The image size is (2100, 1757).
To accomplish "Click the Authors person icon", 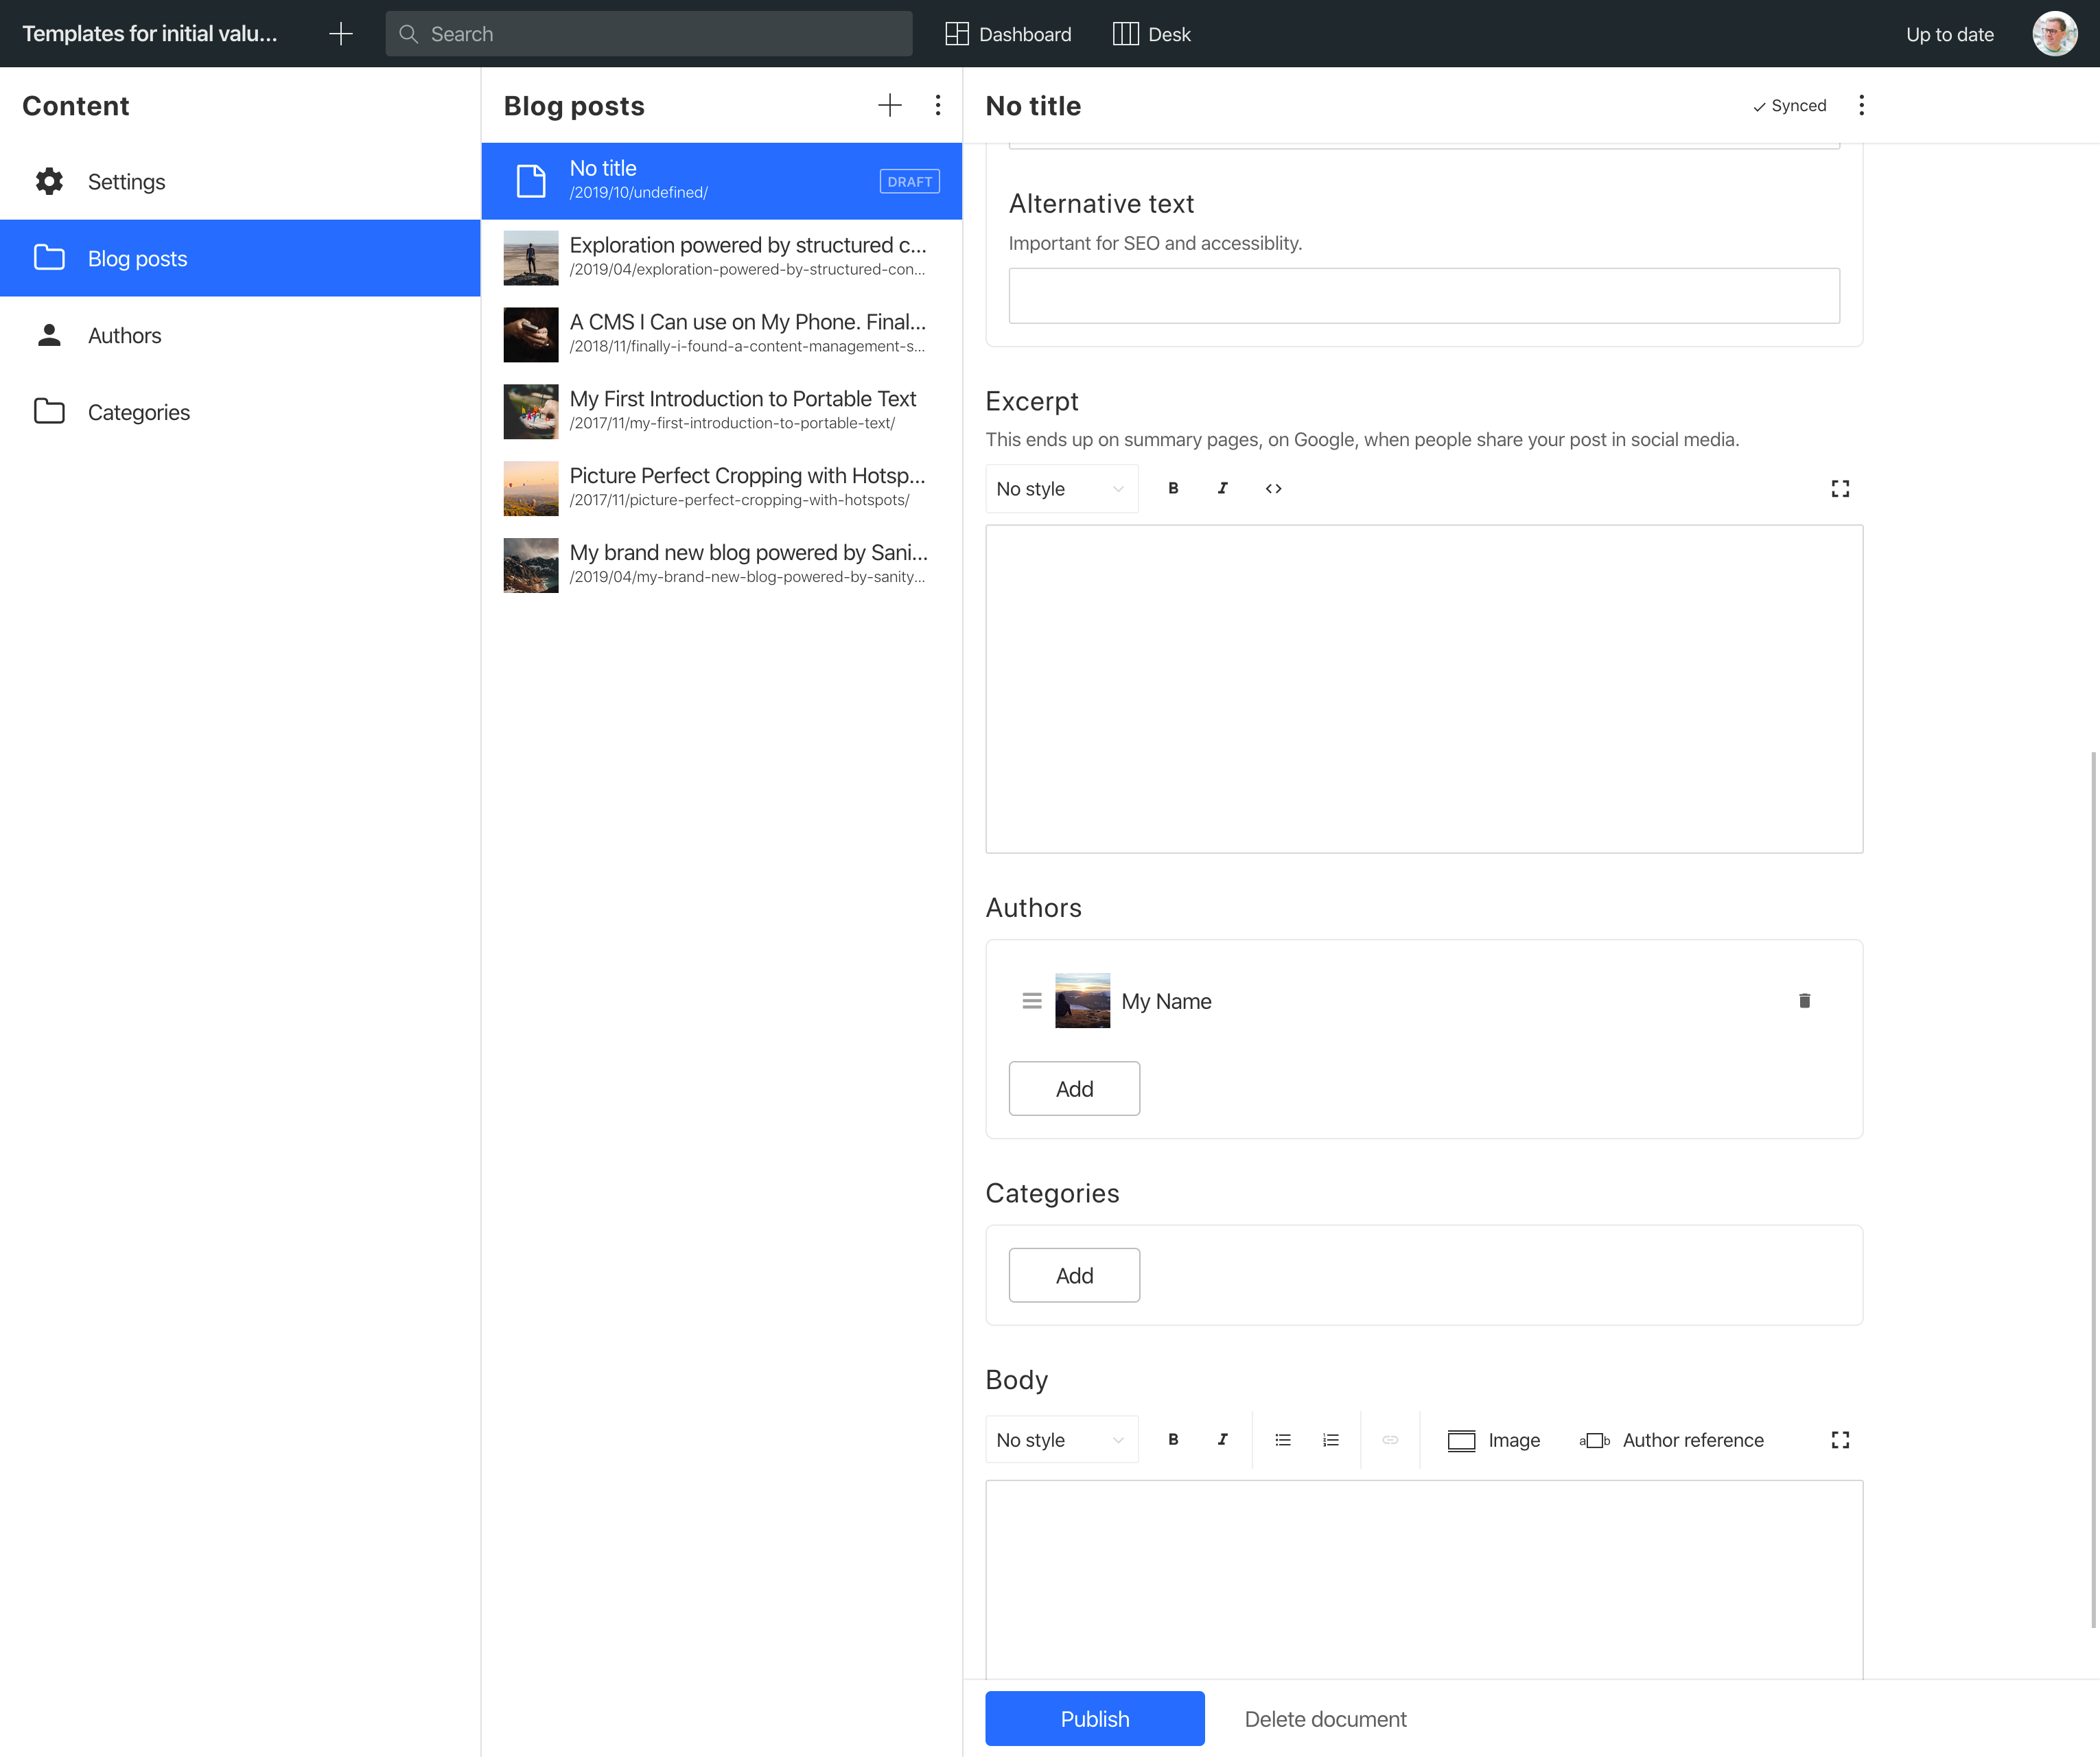I will point(49,335).
